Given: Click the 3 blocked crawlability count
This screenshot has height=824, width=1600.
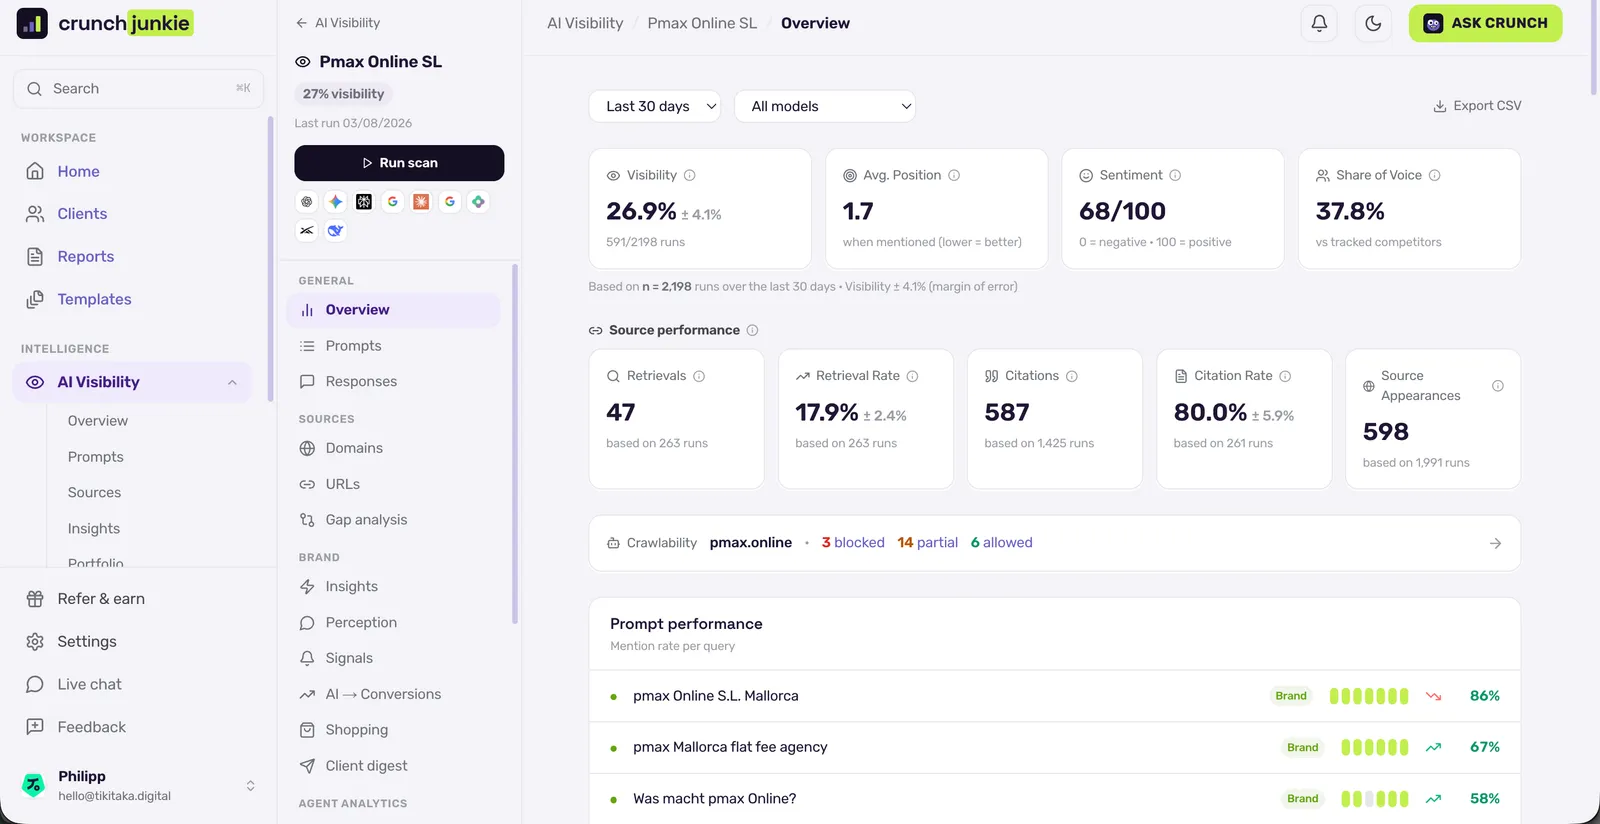Looking at the screenshot, I should [x=853, y=543].
